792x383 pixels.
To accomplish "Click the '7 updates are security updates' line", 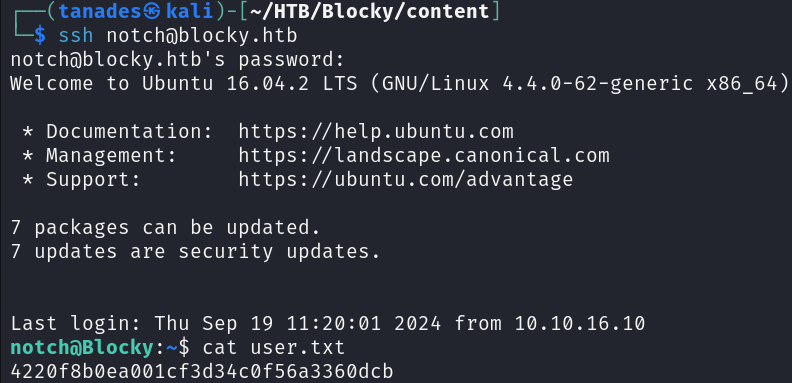I will 195,252.
